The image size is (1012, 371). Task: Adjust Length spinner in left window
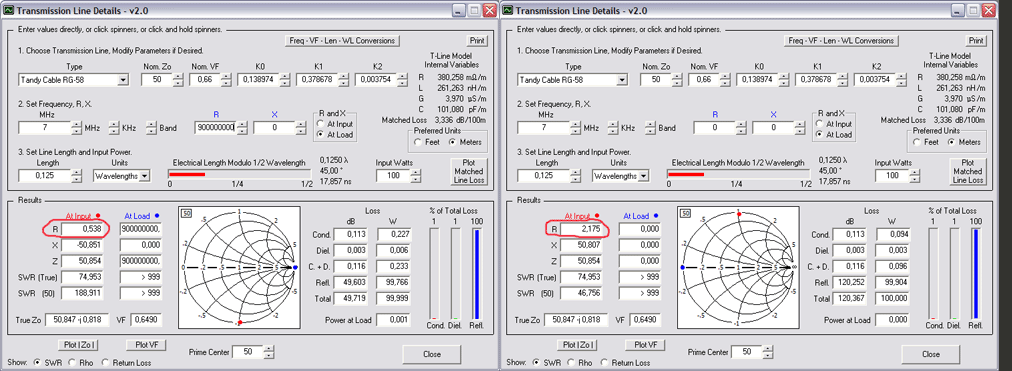coord(77,175)
